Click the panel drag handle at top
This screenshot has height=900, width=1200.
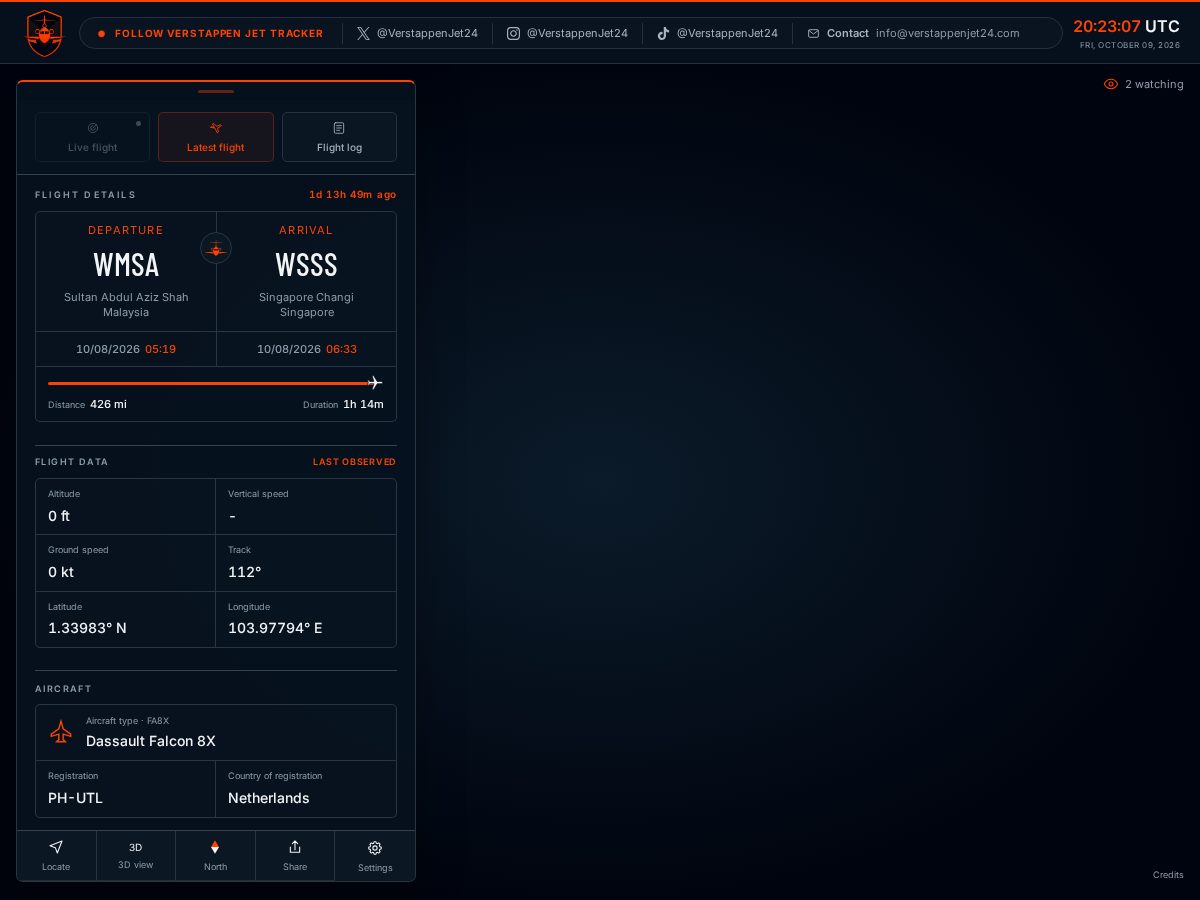[216, 91]
